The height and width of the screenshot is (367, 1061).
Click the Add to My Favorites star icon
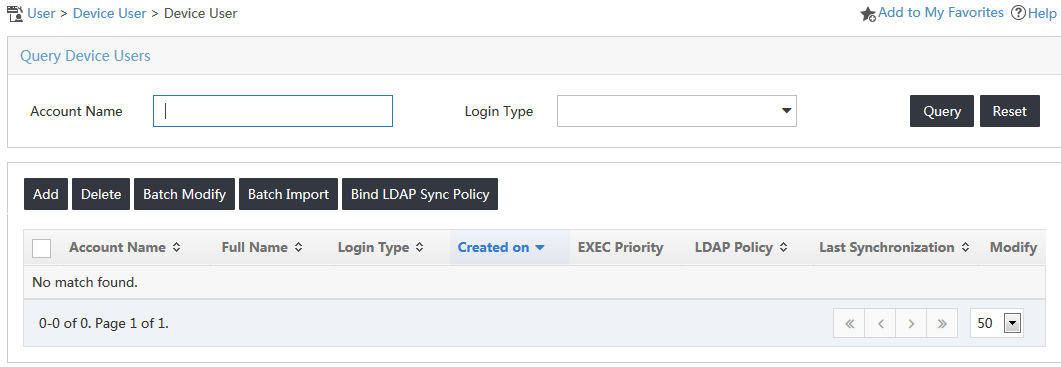click(868, 14)
